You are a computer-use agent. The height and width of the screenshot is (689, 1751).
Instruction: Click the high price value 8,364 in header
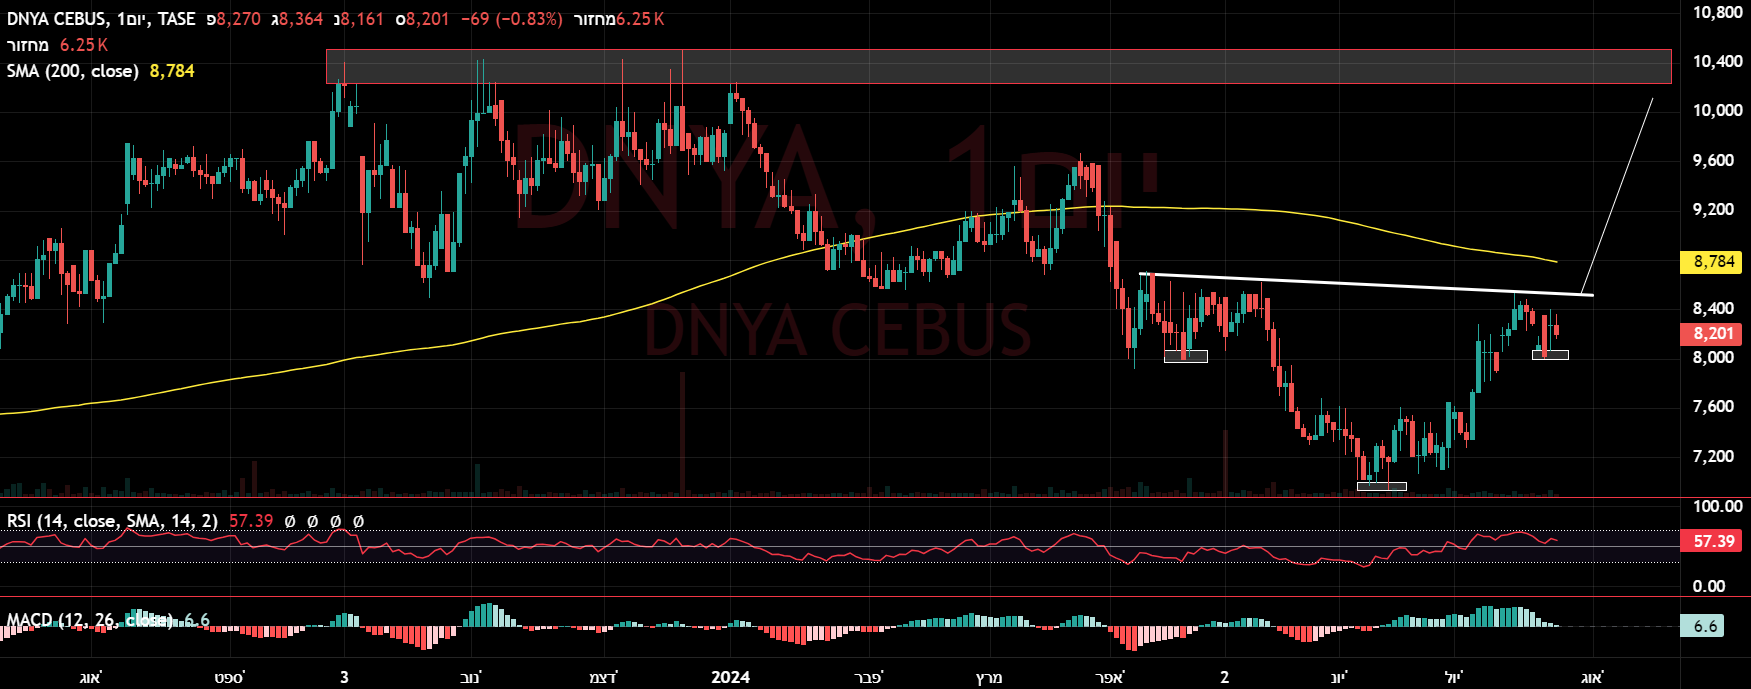[x=301, y=19]
